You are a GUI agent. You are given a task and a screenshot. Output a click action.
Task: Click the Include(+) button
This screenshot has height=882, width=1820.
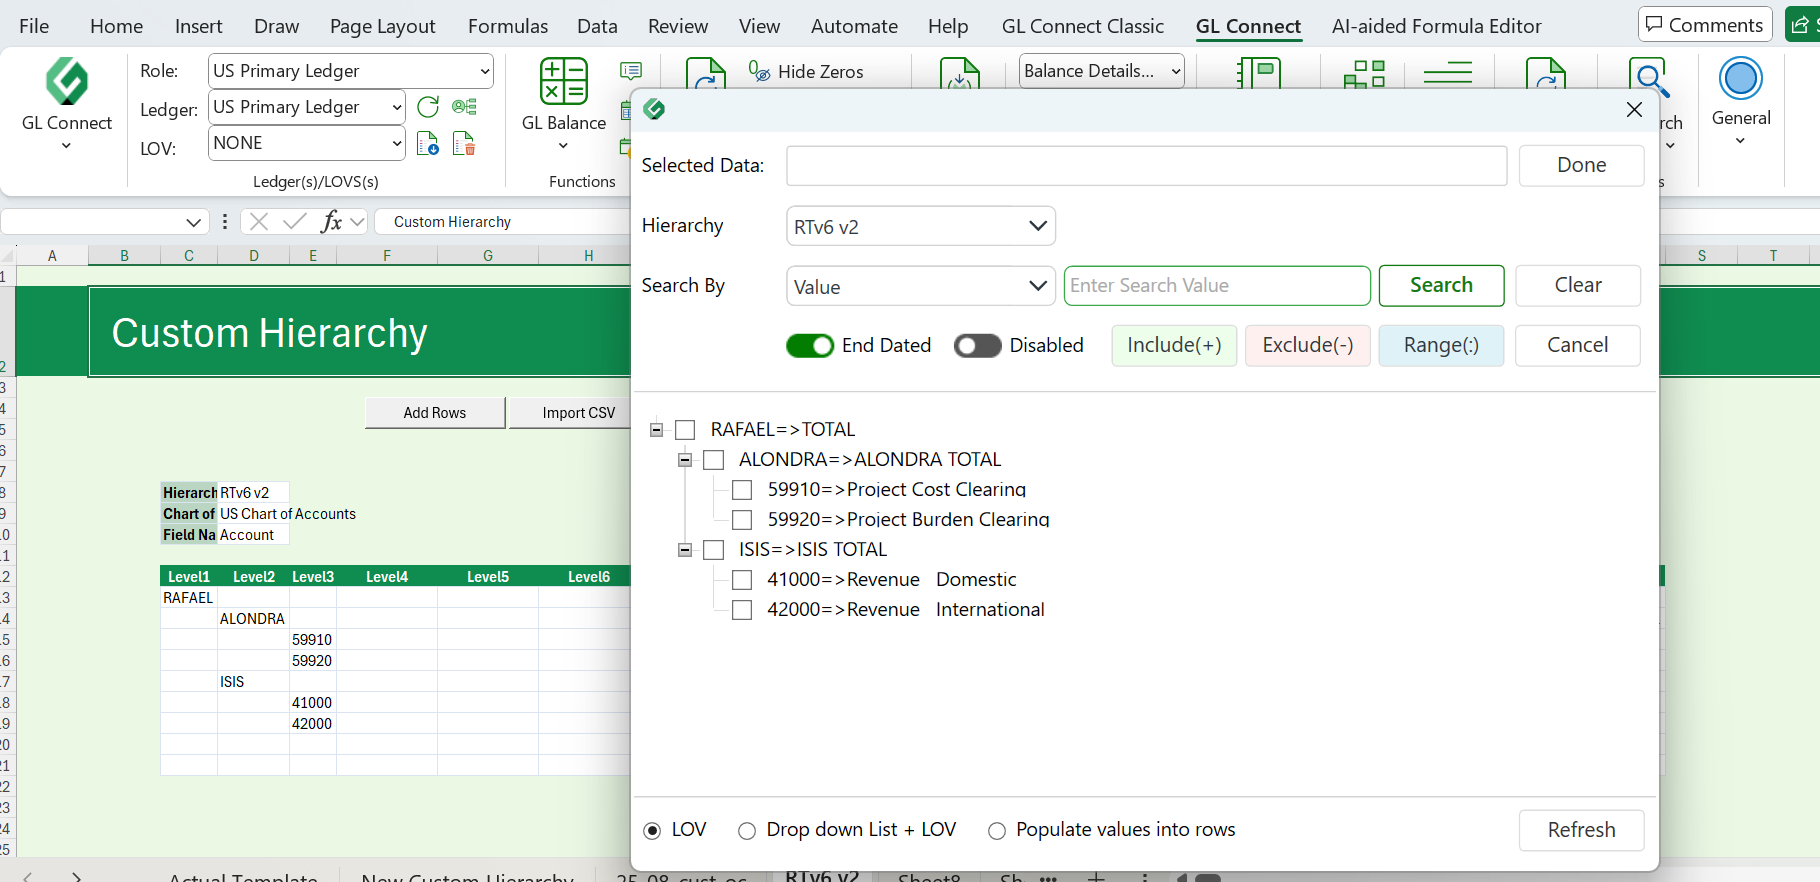[1174, 346]
